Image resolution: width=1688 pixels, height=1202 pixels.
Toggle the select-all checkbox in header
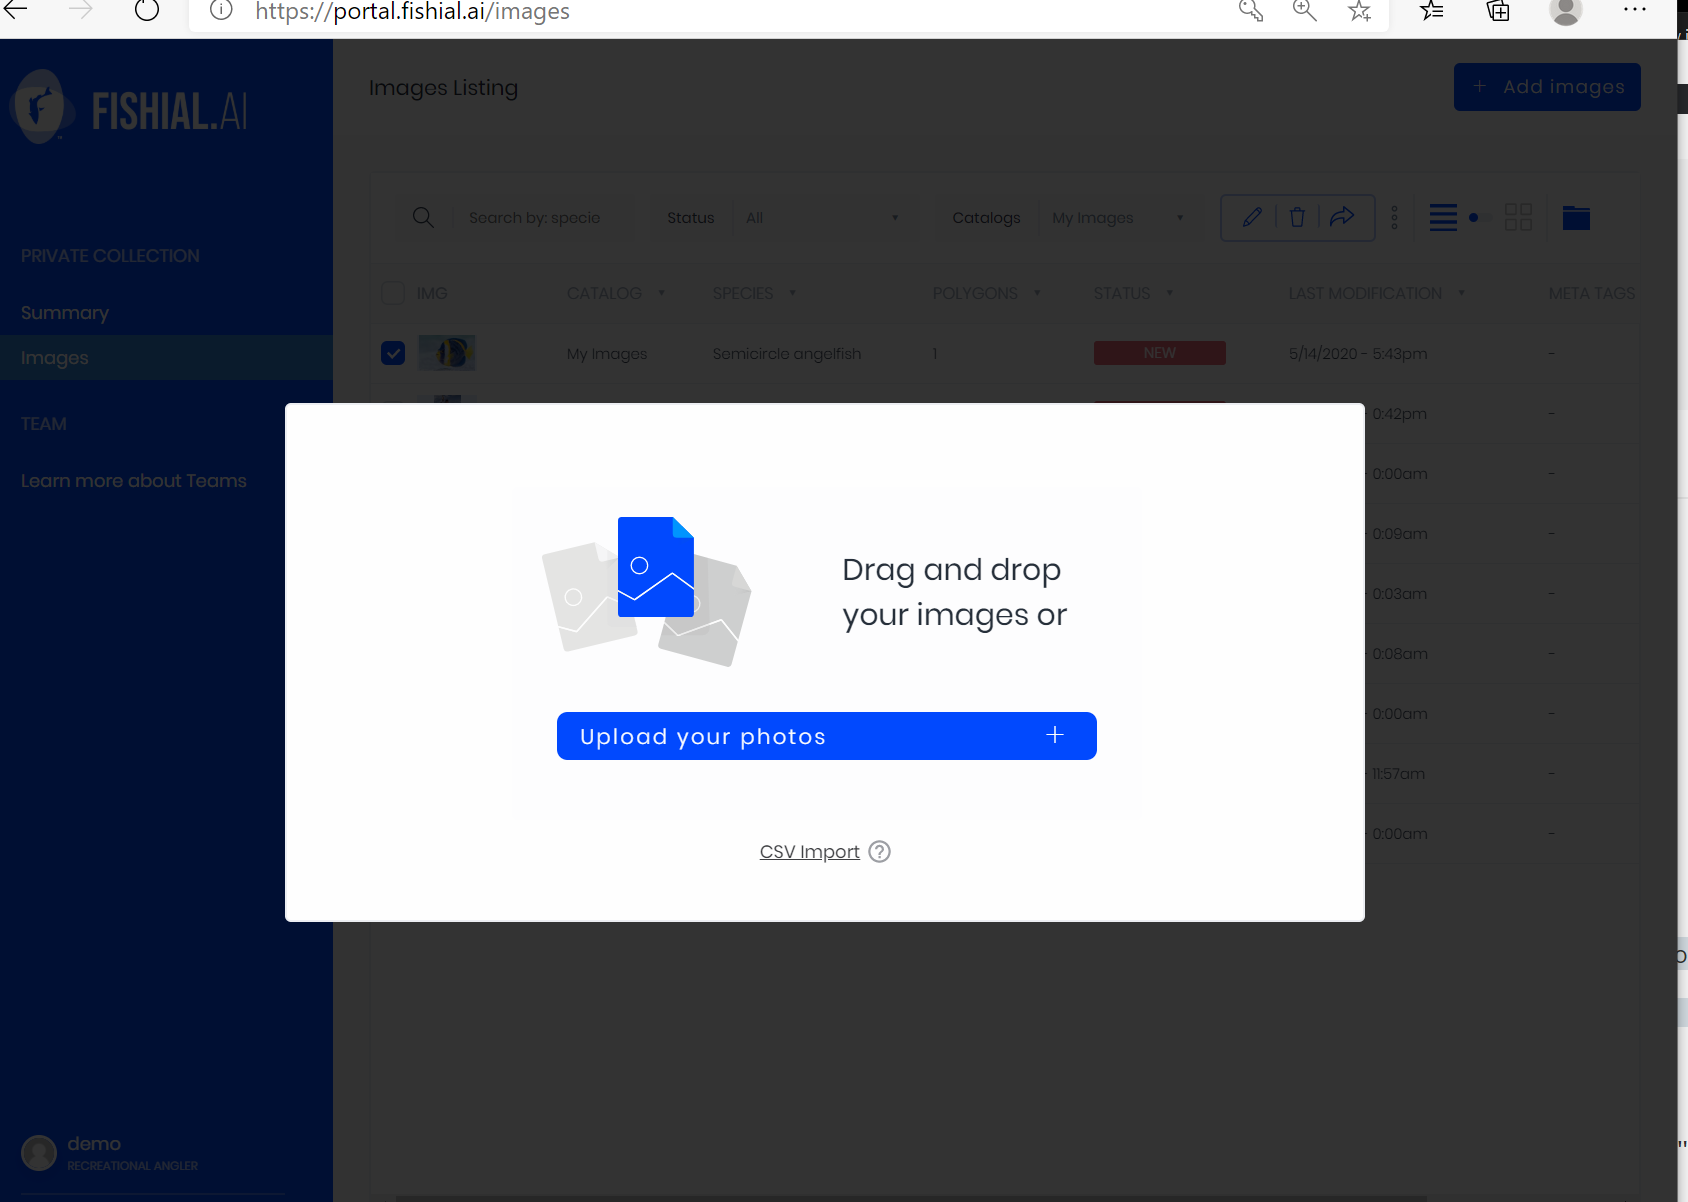(393, 293)
